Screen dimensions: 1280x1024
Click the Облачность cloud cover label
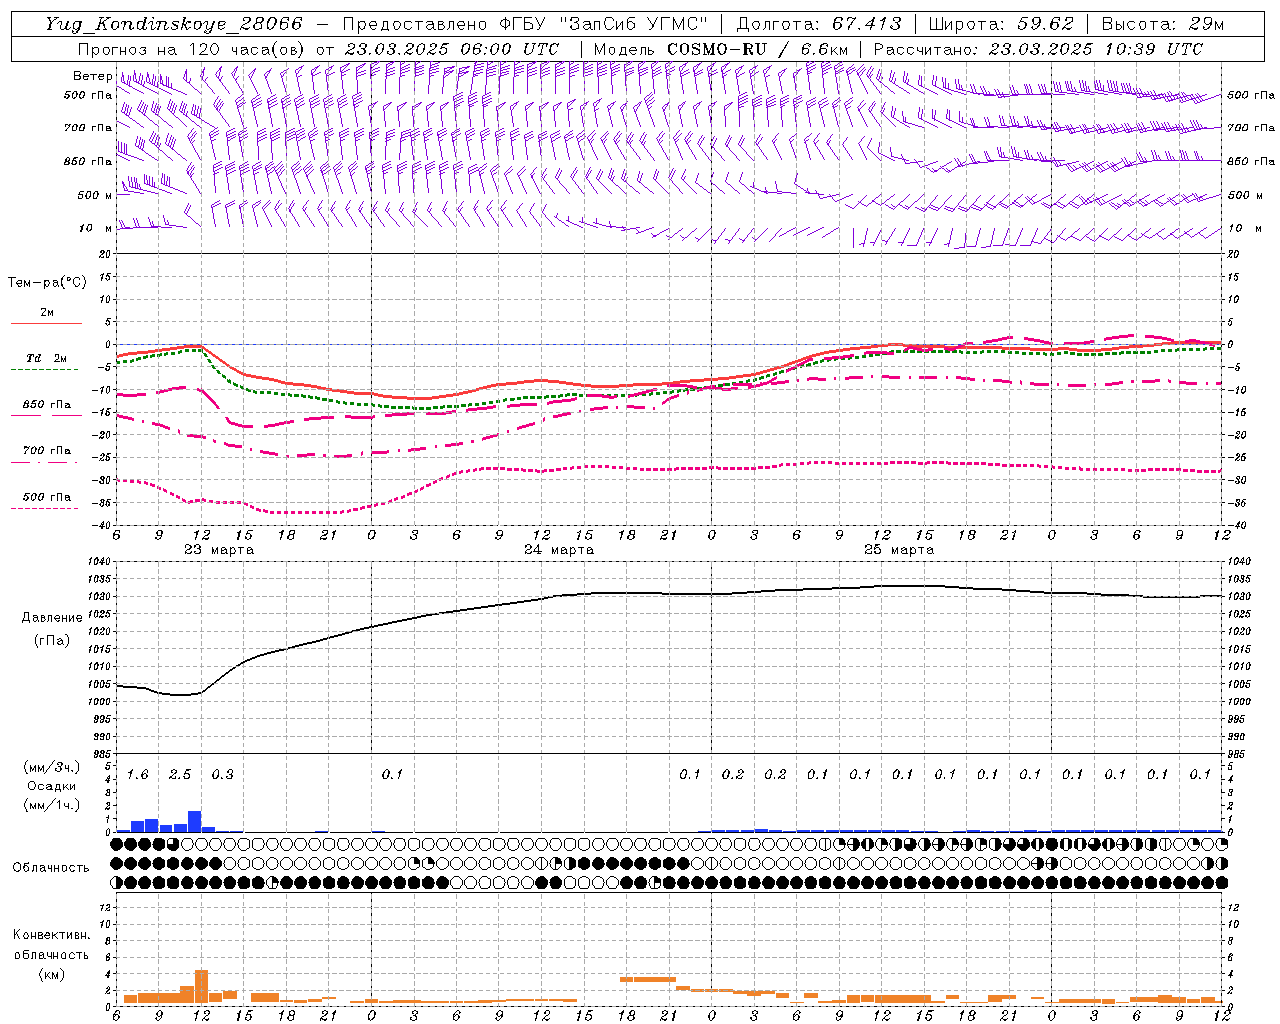pos(51,868)
